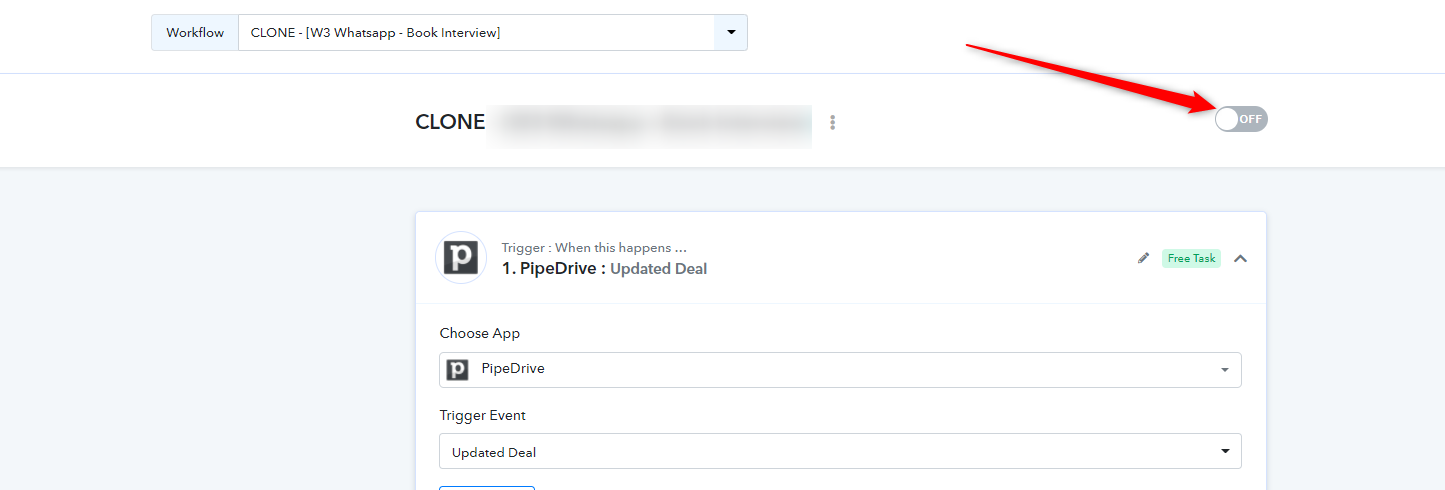Open the Workflow selector dropdown arrow

730,32
